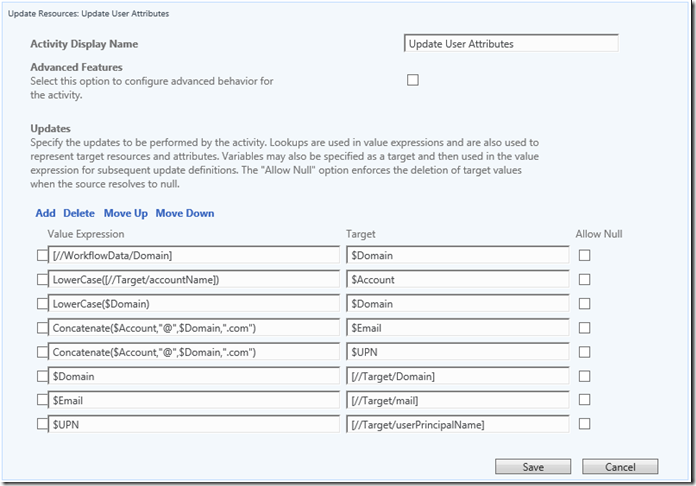
Task: Toggle Allow Null for $Email target
Action: pos(585,328)
